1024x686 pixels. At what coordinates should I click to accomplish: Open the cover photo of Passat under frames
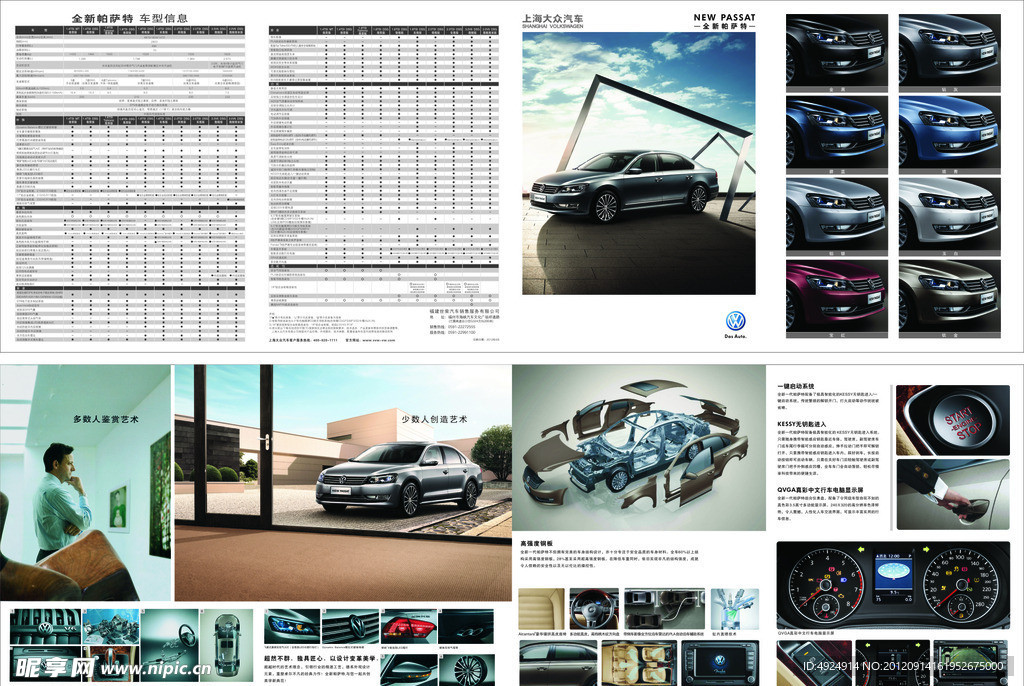pos(639,163)
